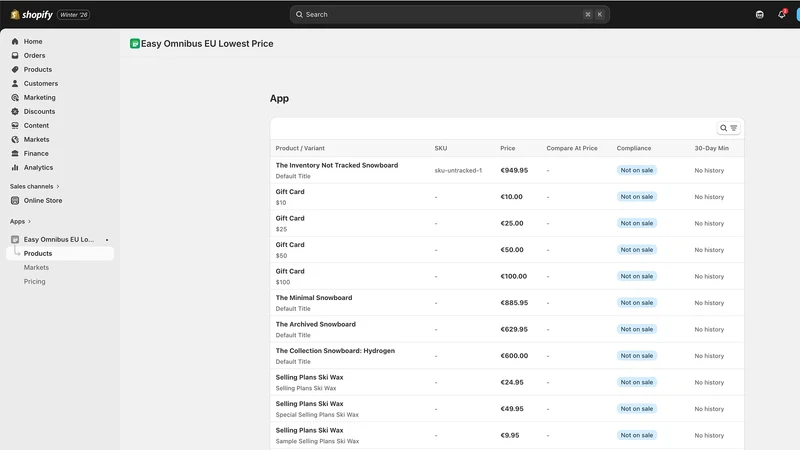Select Sample Selling Plans Ski Wax variant
Image resolution: width=800 pixels, height=450 pixels.
click(507, 435)
